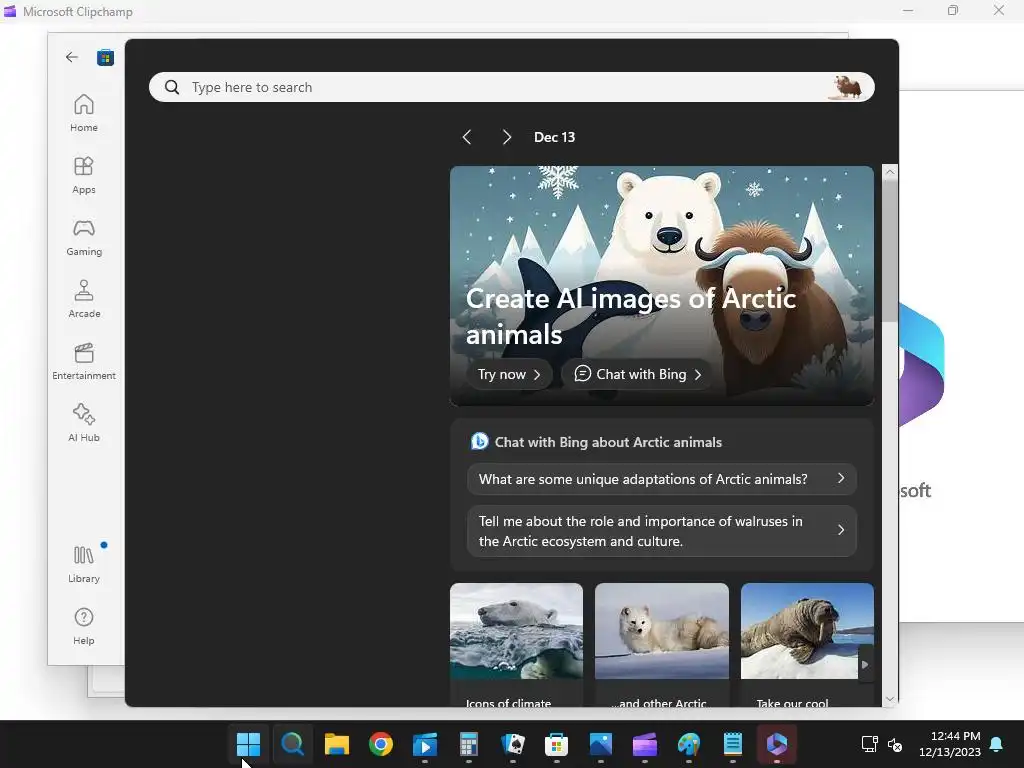Click the Store back arrow
1024x768 pixels.
(72, 57)
